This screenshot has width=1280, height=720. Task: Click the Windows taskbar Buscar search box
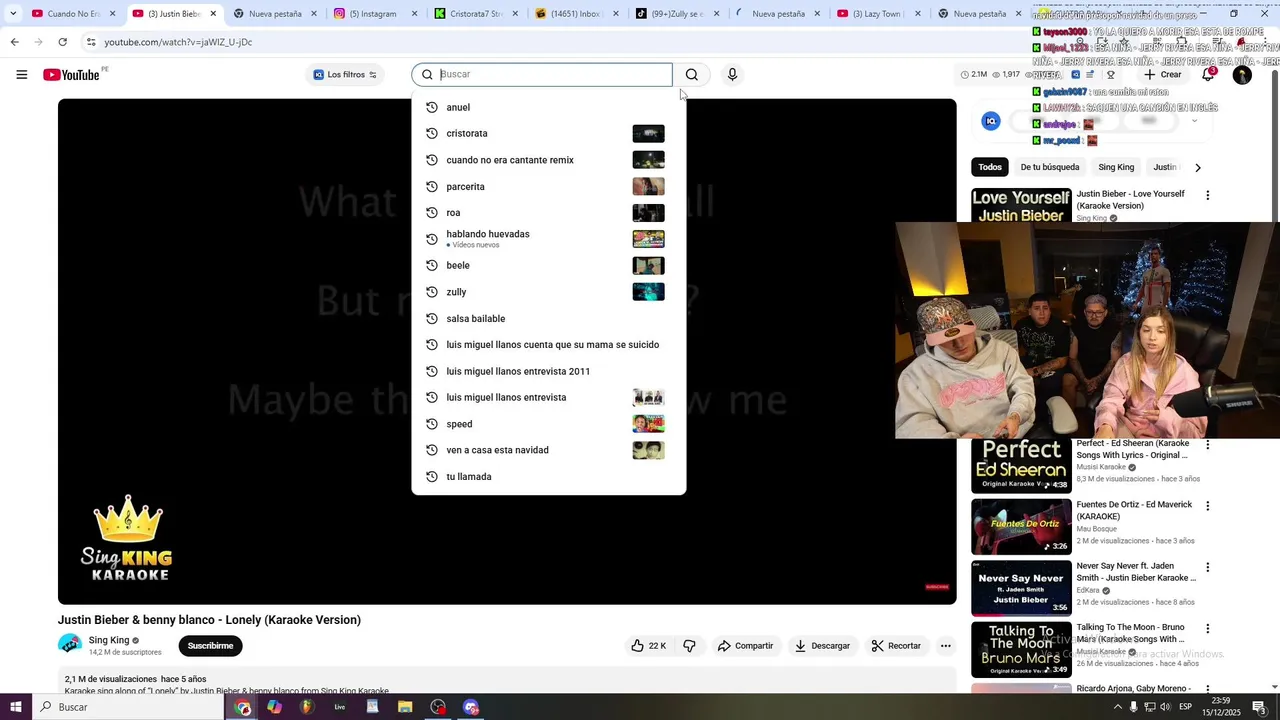pyautogui.click(x=130, y=707)
